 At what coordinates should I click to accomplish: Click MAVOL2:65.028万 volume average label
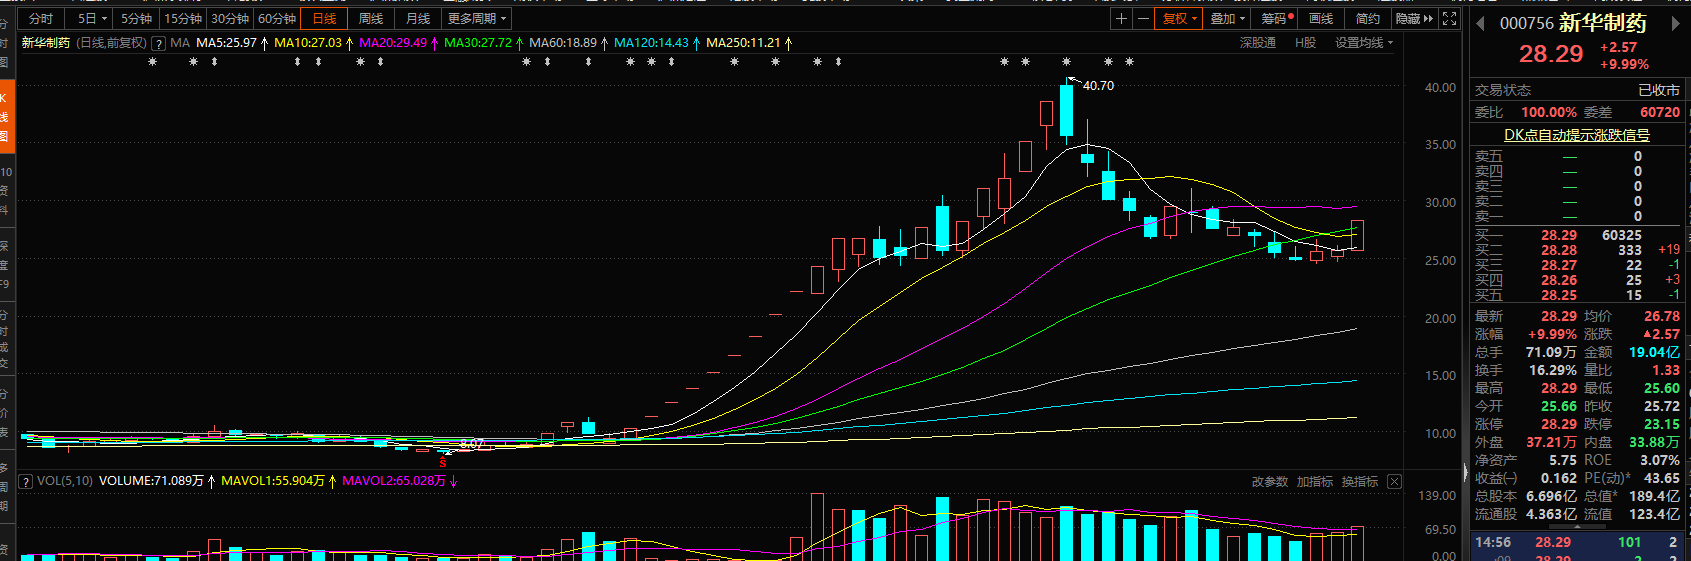click(x=394, y=481)
